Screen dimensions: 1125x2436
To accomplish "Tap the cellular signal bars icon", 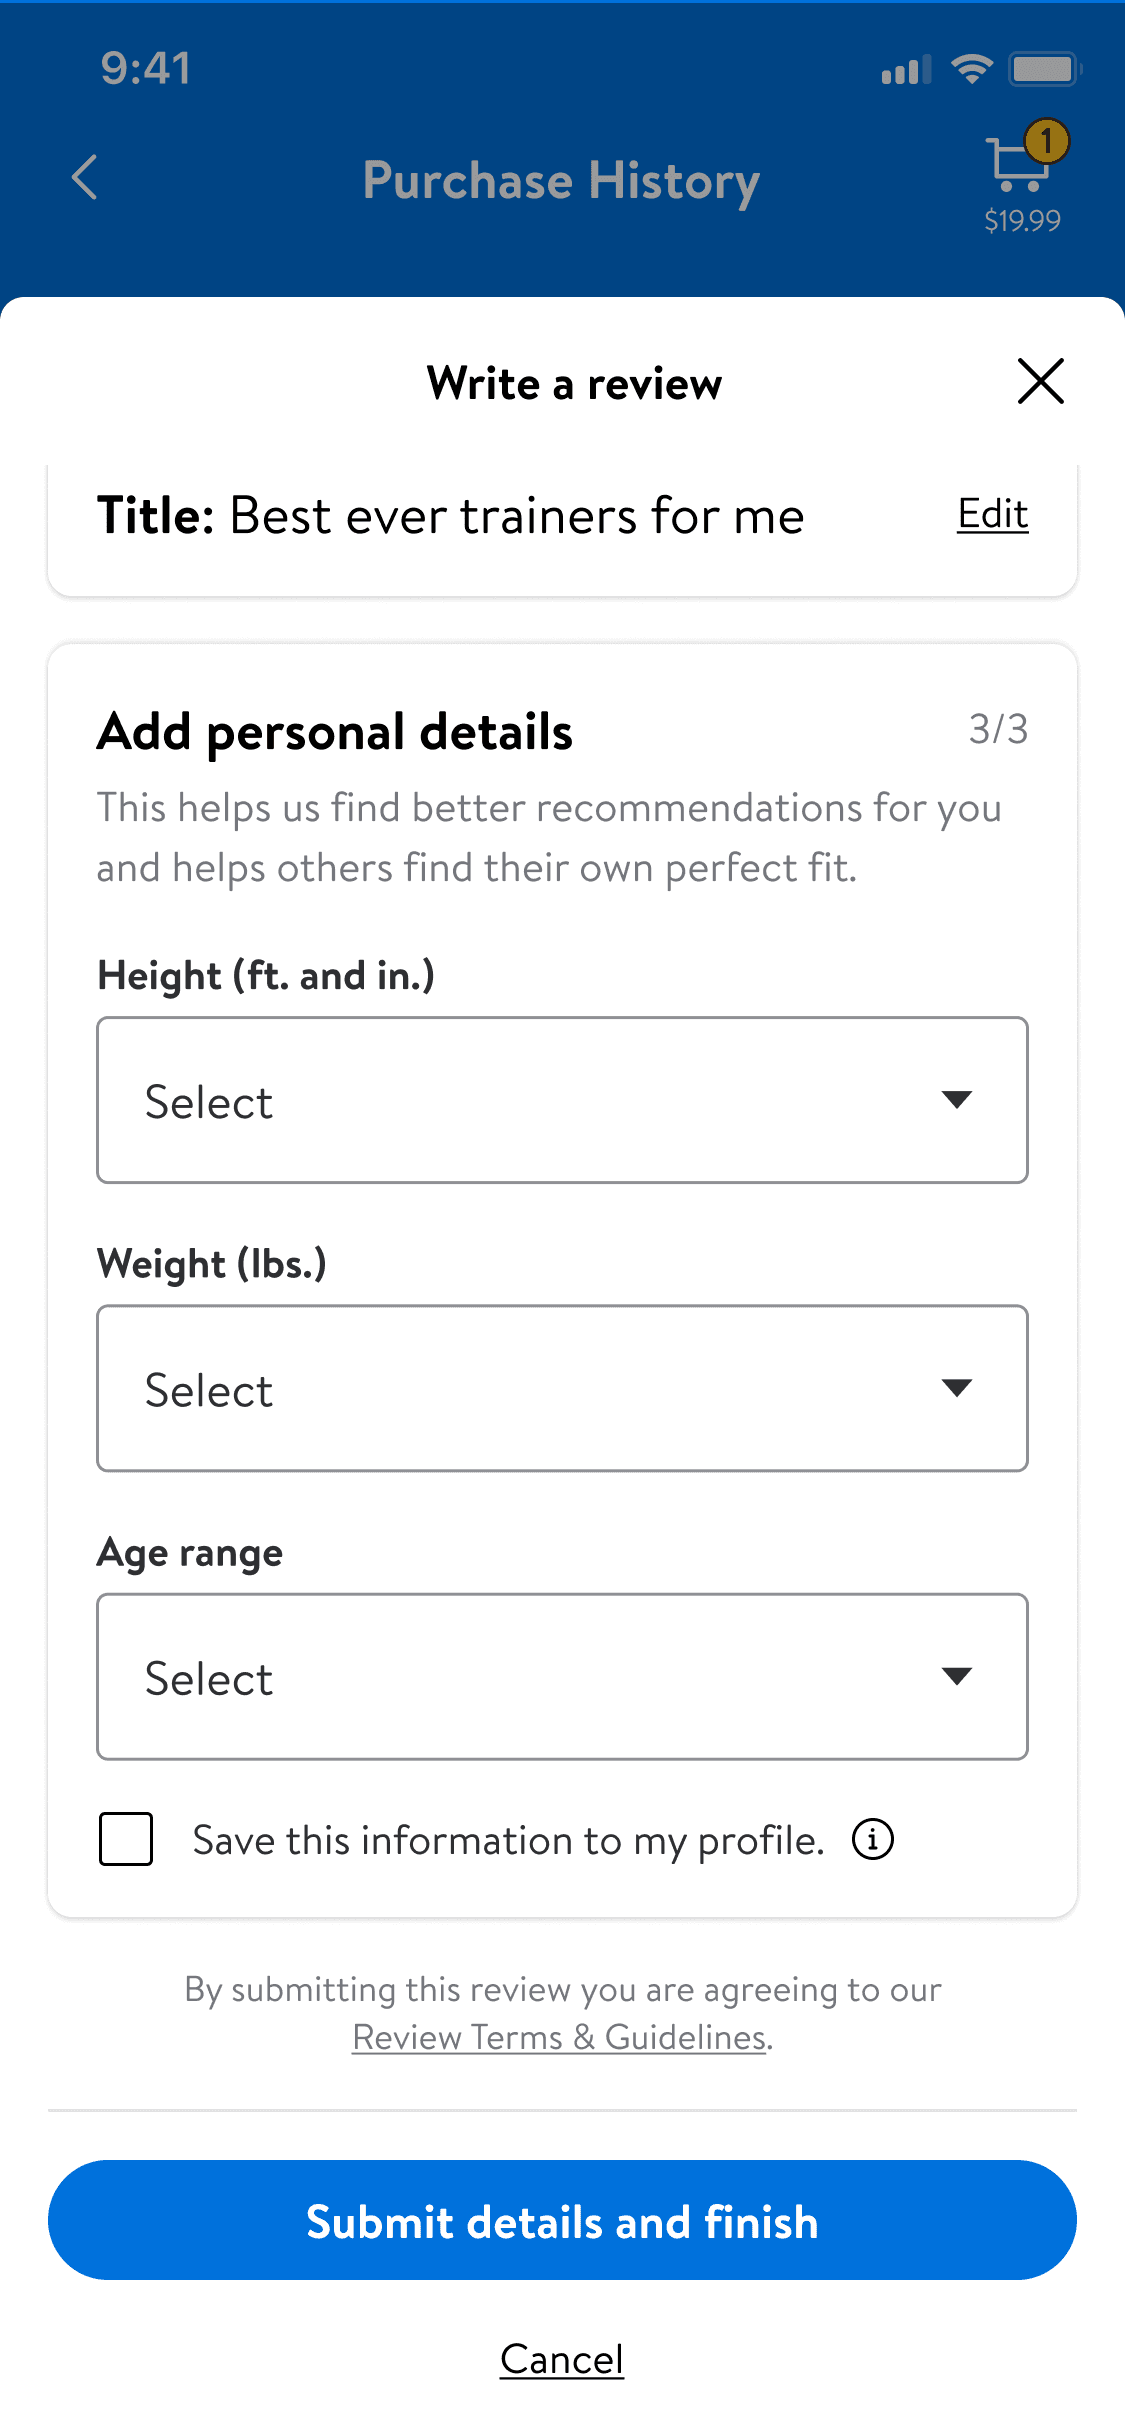I will click(x=906, y=71).
